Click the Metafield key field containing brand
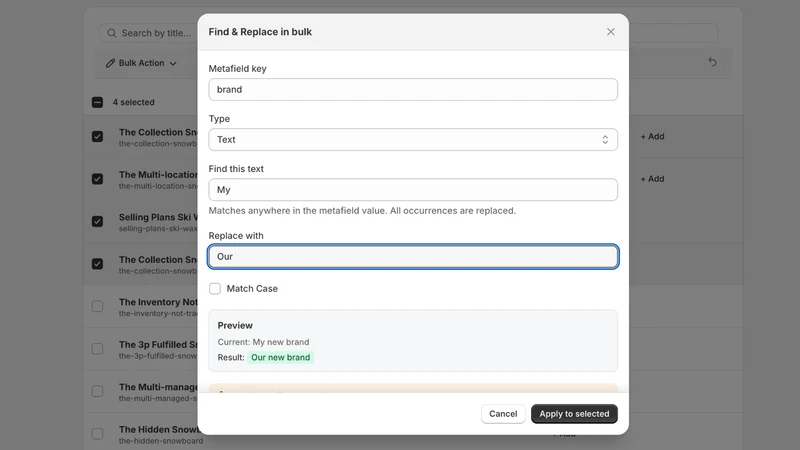The image size is (800, 450). point(413,89)
